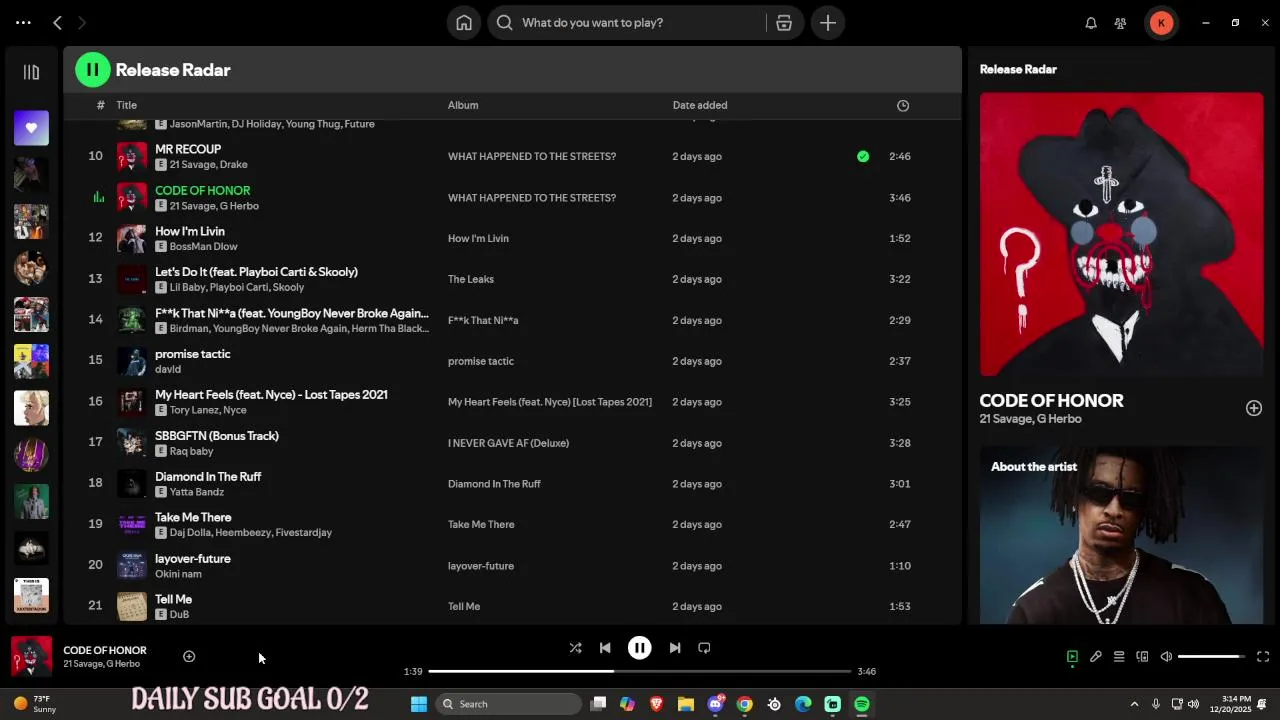Viewport: 1280px width, 720px height.
Task: Open artist link 'Okini nam'
Action: 178,574
